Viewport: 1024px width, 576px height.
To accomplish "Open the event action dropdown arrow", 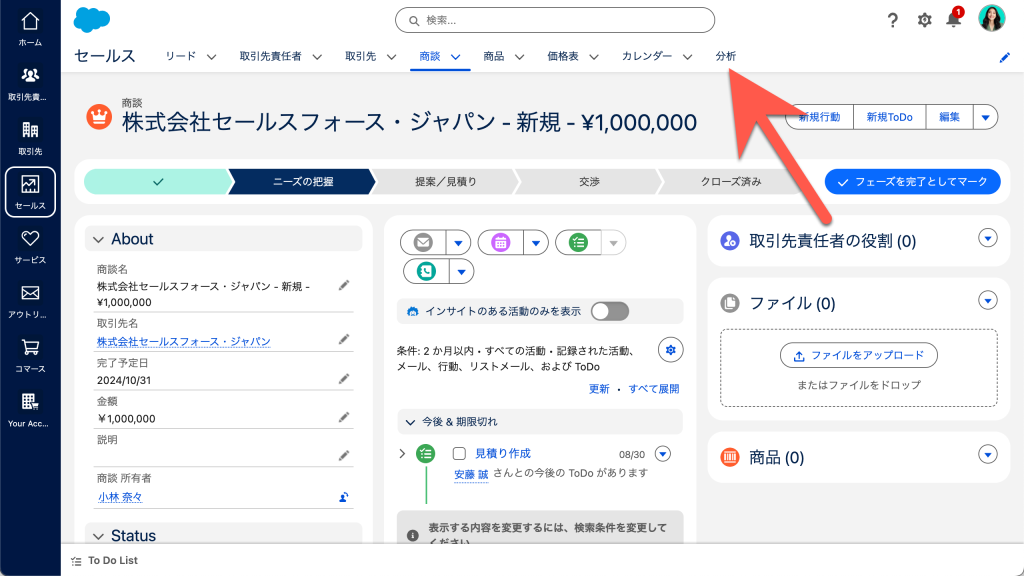I will point(536,243).
